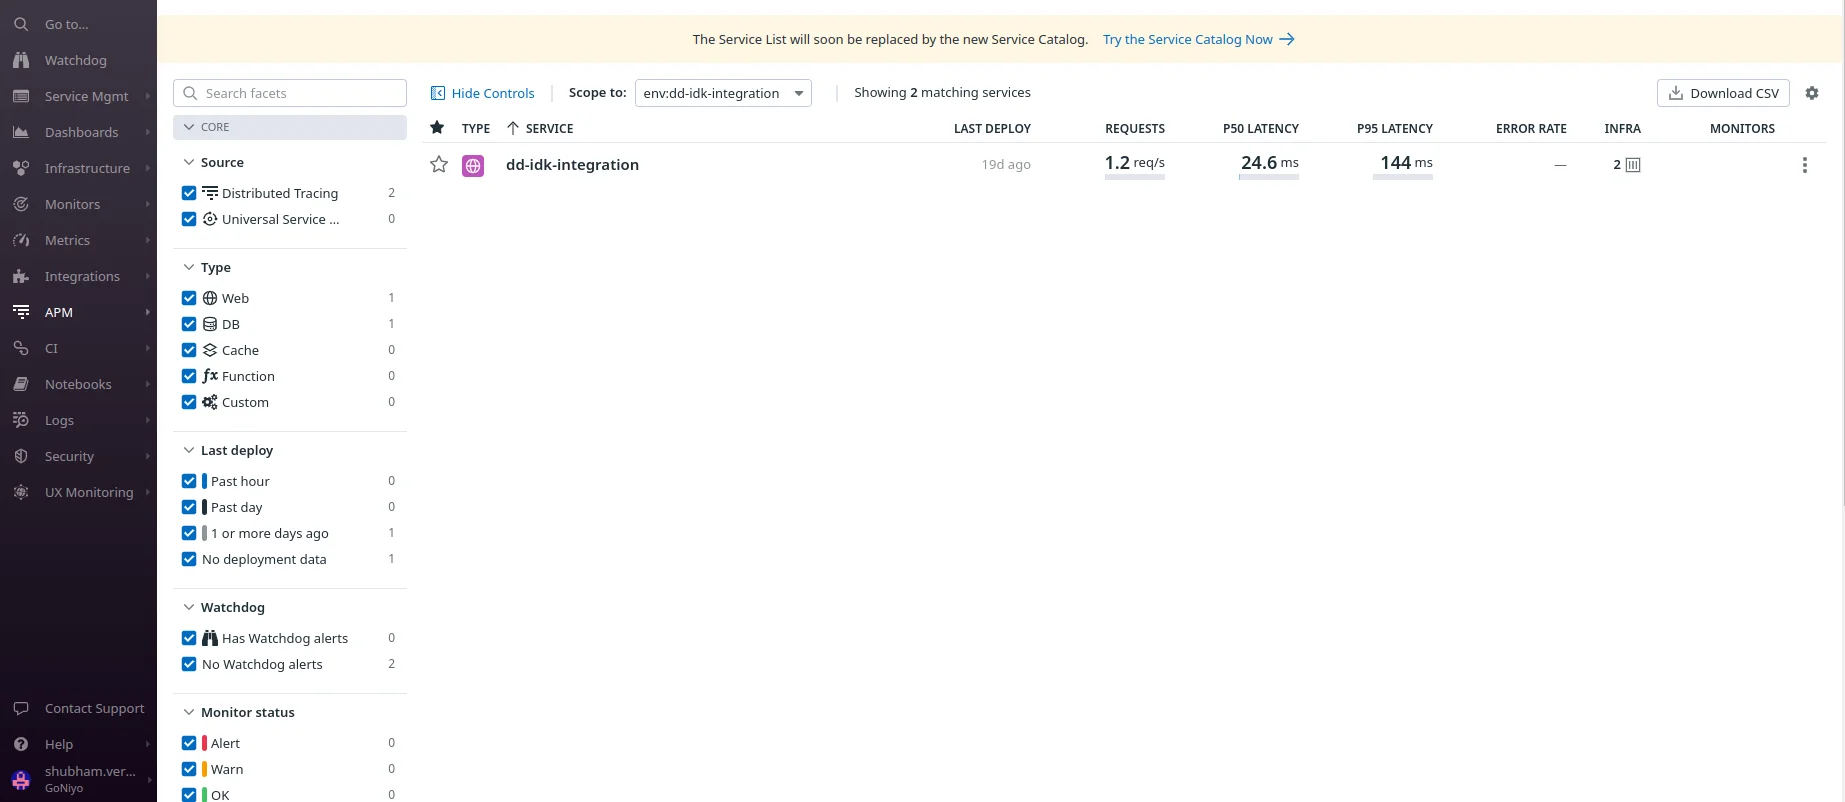The height and width of the screenshot is (802, 1845).
Task: Click the Metrics gauge icon
Action: [21, 240]
